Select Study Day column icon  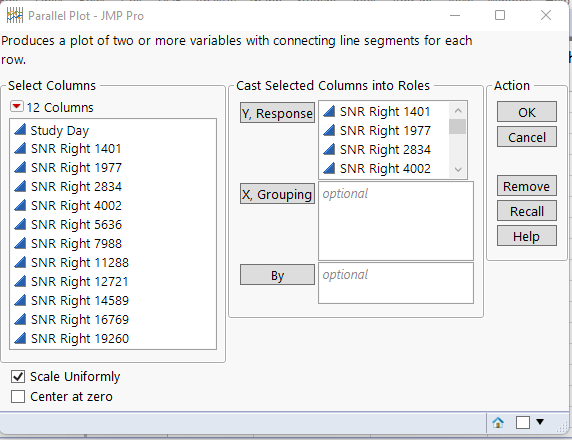click(20, 130)
